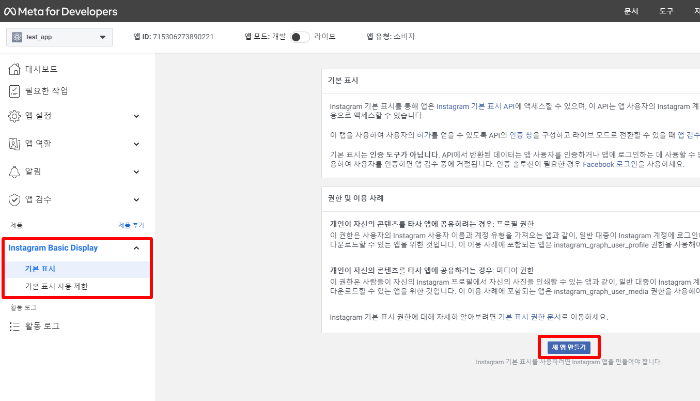Click the 알림 bell icon
This screenshot has height=401, width=700.
(x=14, y=172)
